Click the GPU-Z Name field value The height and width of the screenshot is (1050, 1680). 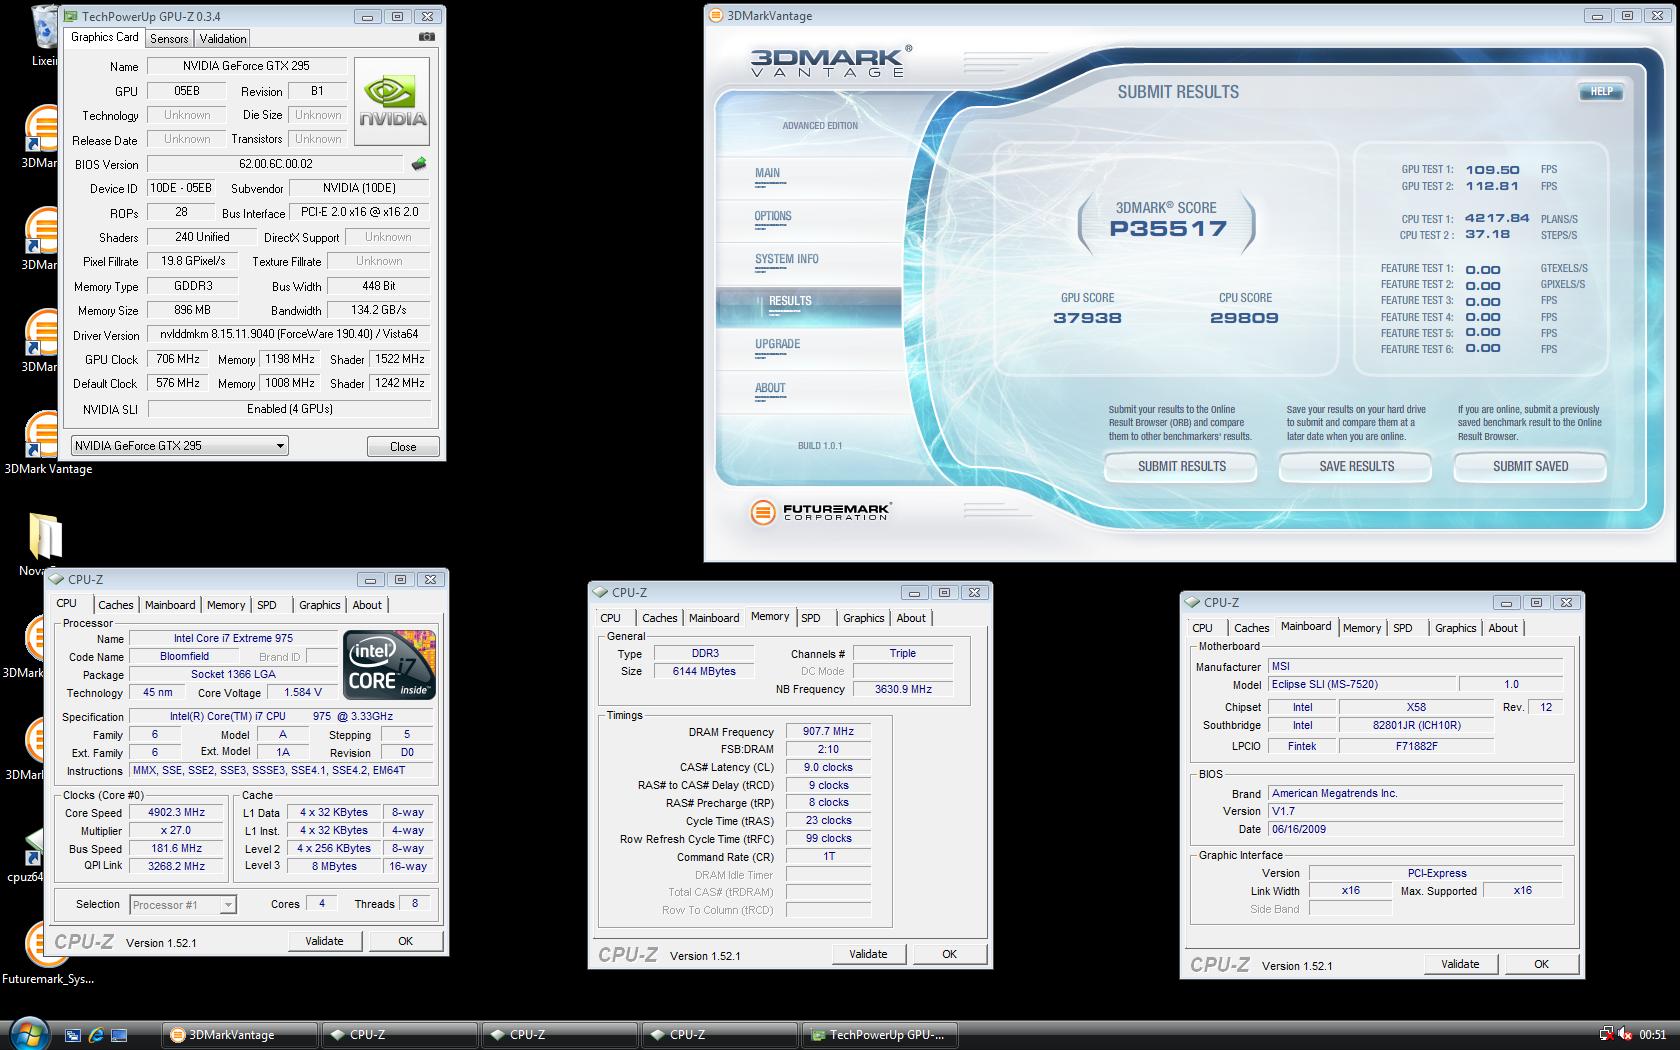point(246,66)
